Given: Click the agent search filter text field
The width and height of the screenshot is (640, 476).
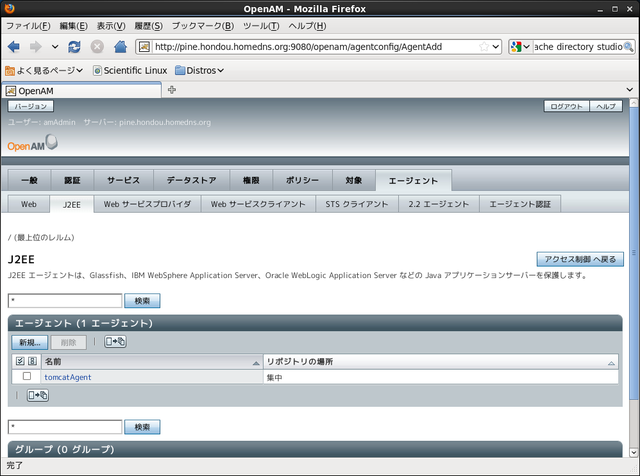Looking at the screenshot, I should [x=65, y=300].
